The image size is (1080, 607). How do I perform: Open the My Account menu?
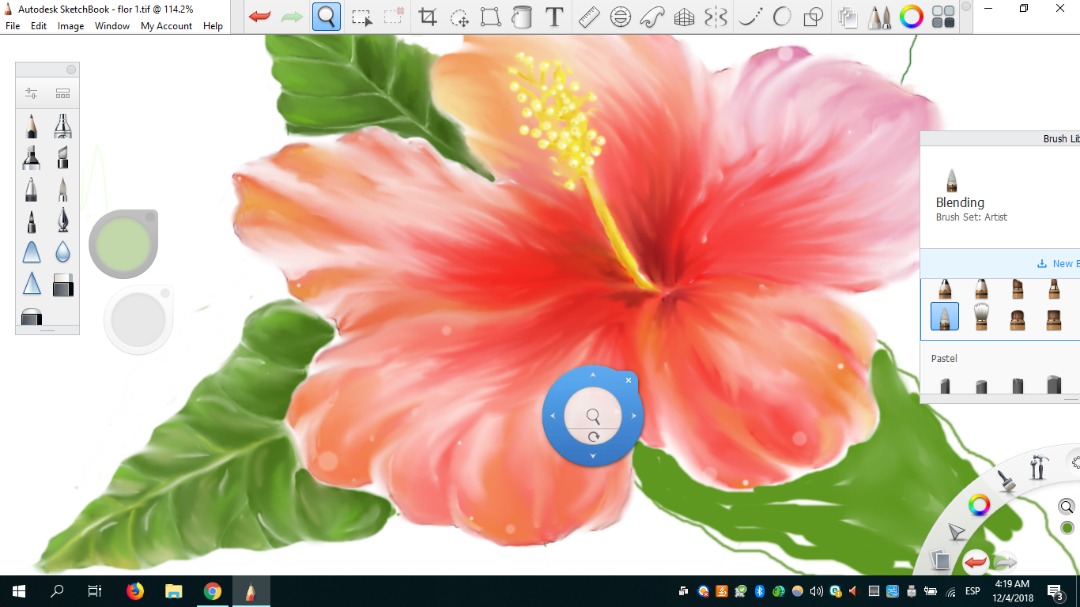point(166,26)
